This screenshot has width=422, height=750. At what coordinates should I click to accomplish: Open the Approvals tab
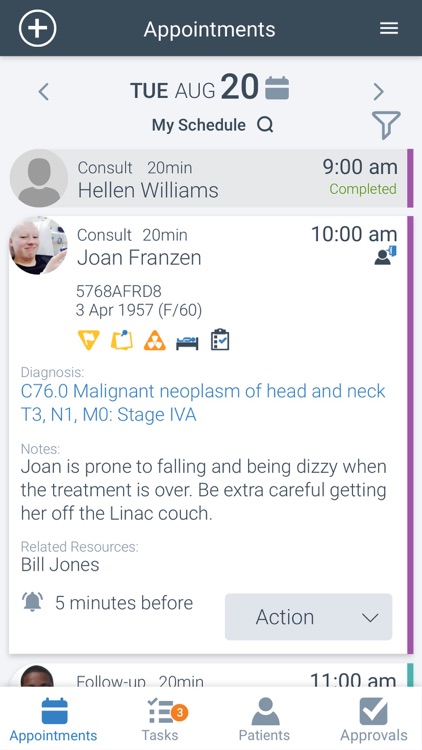(x=374, y=719)
